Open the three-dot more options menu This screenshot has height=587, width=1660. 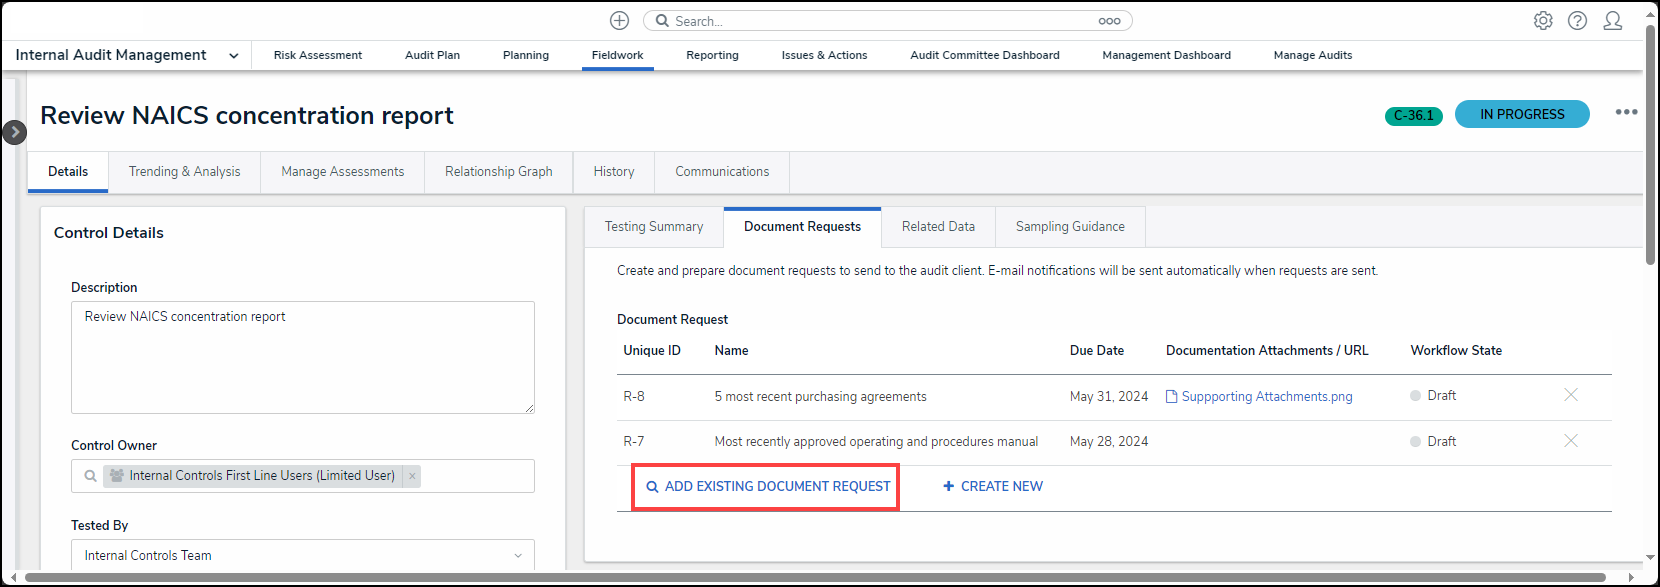click(x=1626, y=112)
